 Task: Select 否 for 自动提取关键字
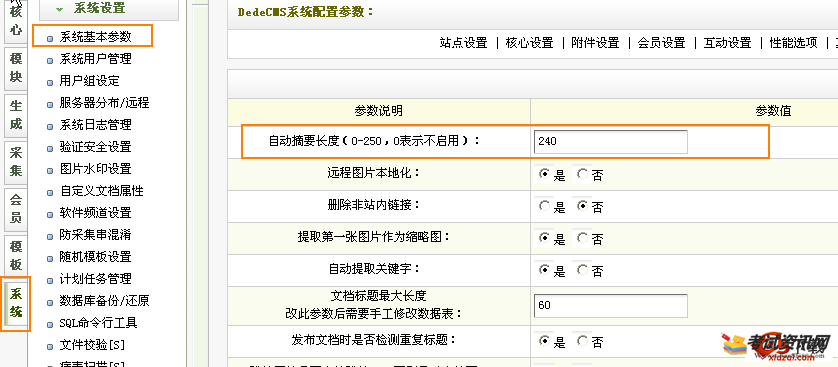pos(583,270)
